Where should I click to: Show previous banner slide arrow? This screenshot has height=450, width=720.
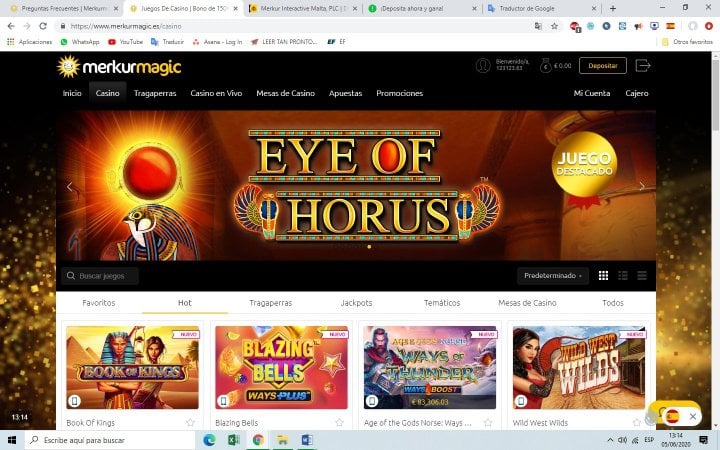[x=70, y=186]
